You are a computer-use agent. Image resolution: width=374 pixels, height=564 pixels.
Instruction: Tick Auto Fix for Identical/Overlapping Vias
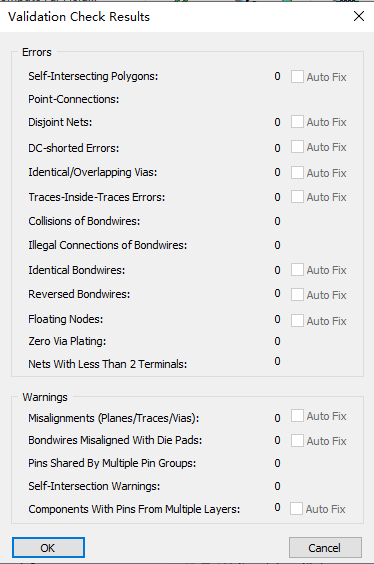click(297, 173)
